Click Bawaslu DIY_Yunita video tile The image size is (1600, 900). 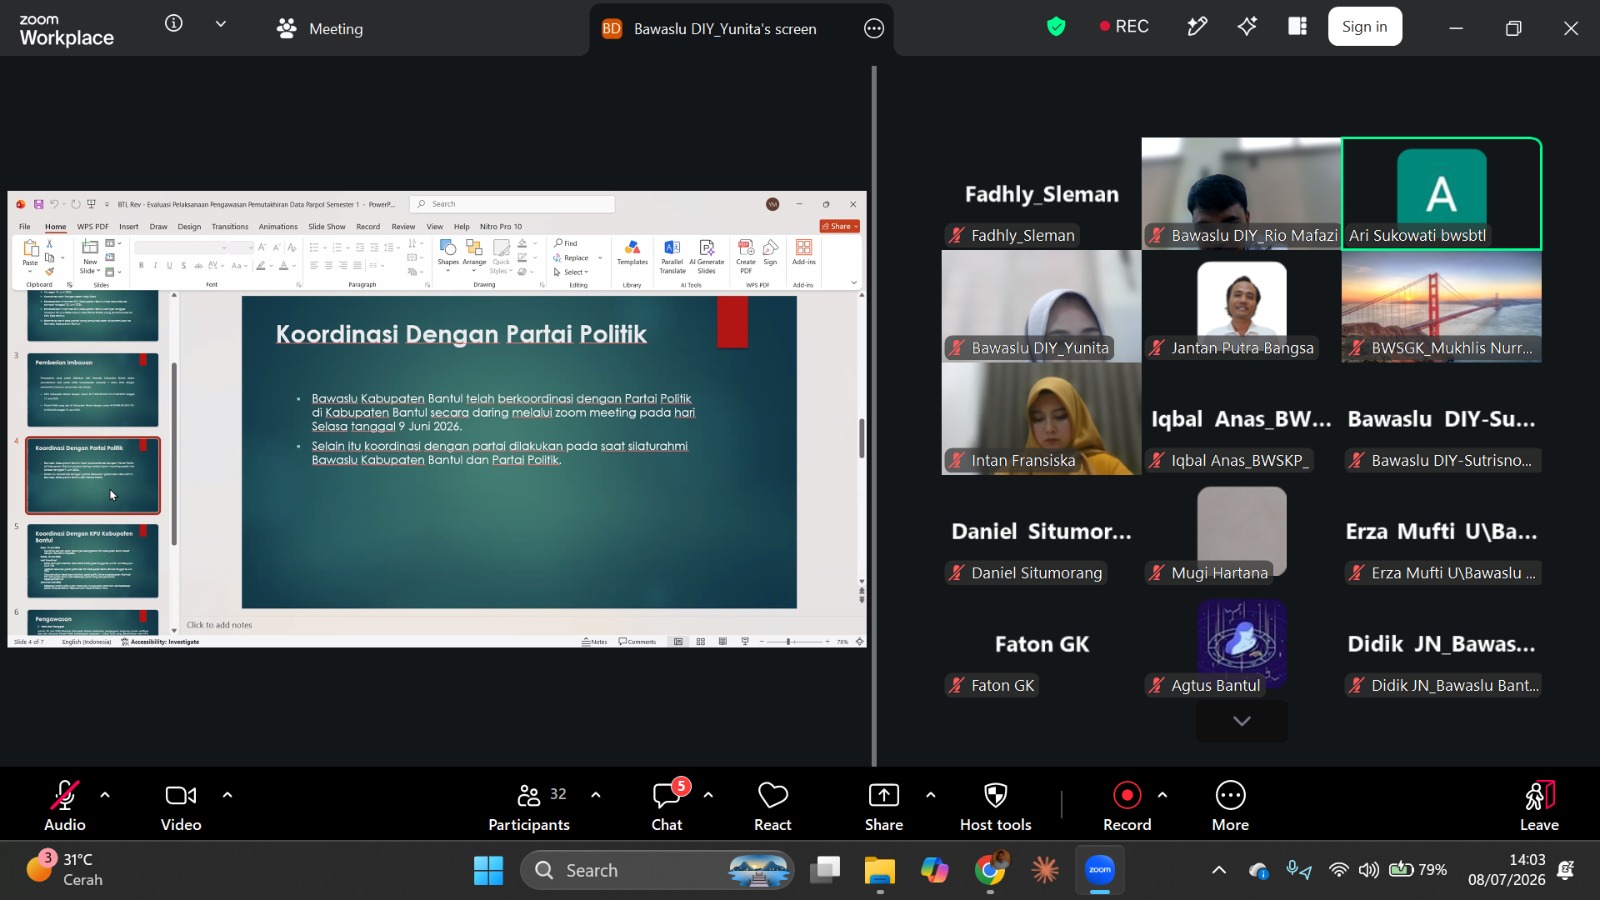[x=1042, y=306]
